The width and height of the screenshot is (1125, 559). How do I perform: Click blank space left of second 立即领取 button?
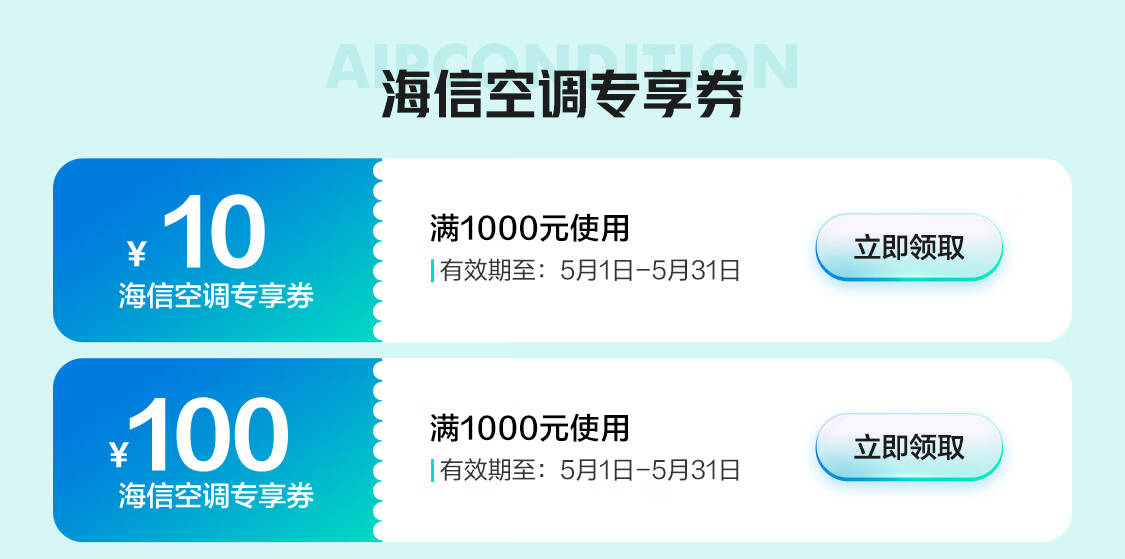point(778,447)
